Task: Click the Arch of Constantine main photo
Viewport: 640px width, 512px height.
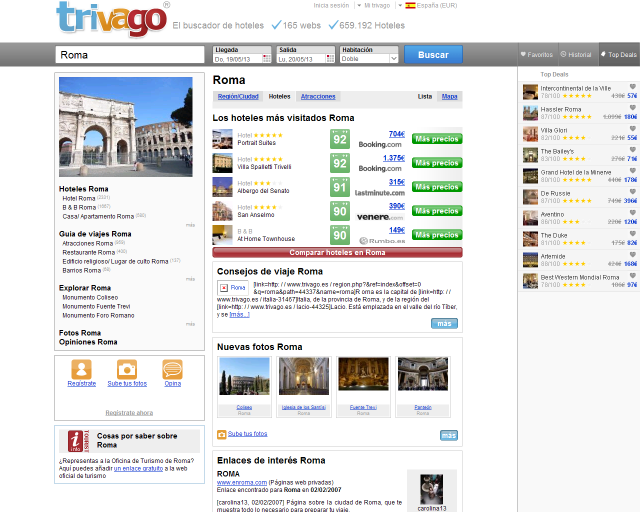Action: pyautogui.click(x=126, y=127)
